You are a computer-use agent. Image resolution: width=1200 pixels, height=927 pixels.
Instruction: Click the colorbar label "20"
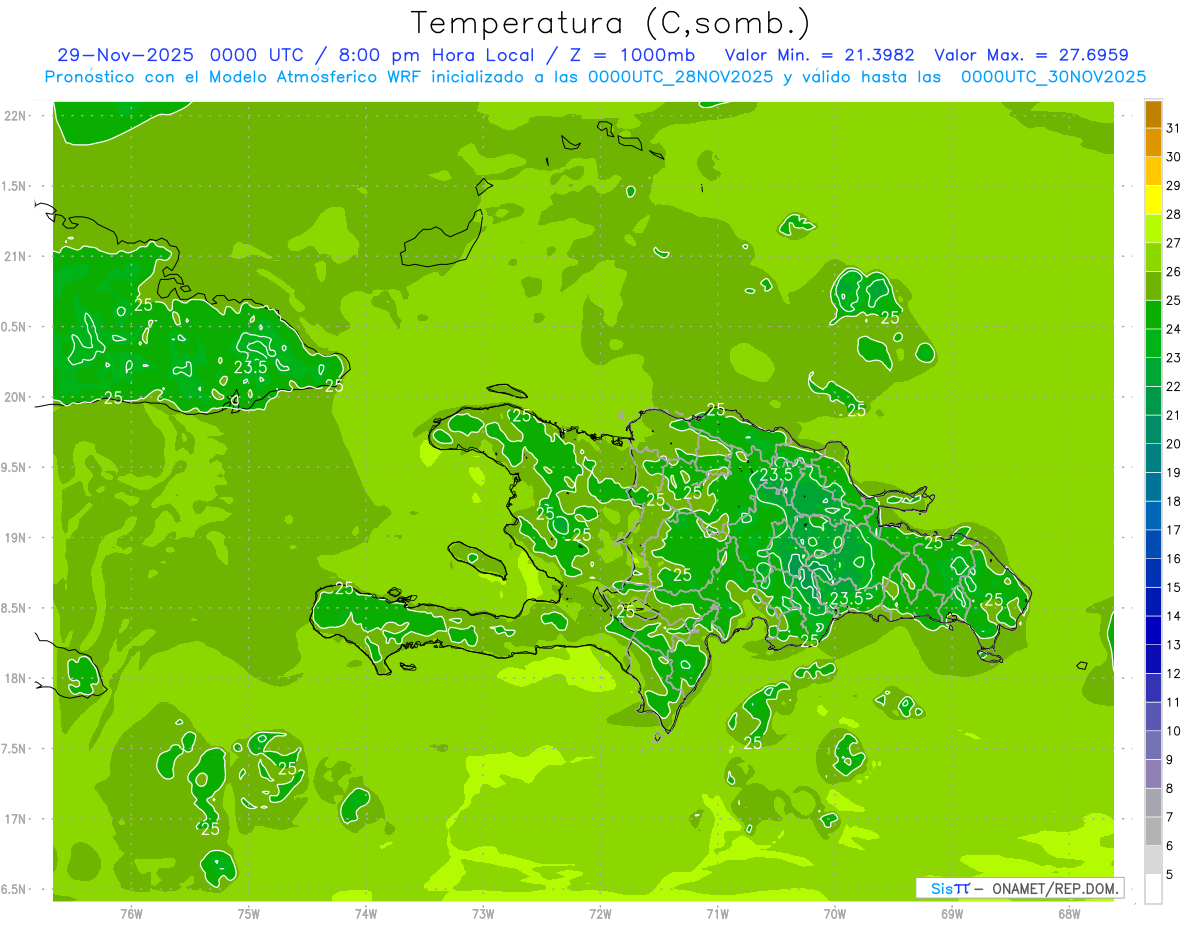[x=1174, y=444]
